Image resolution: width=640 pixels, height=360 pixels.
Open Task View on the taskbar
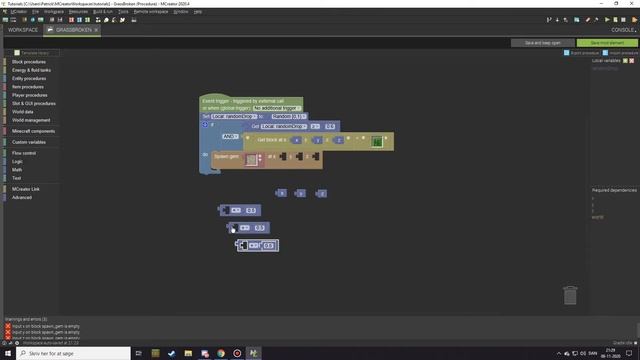(x=138, y=353)
